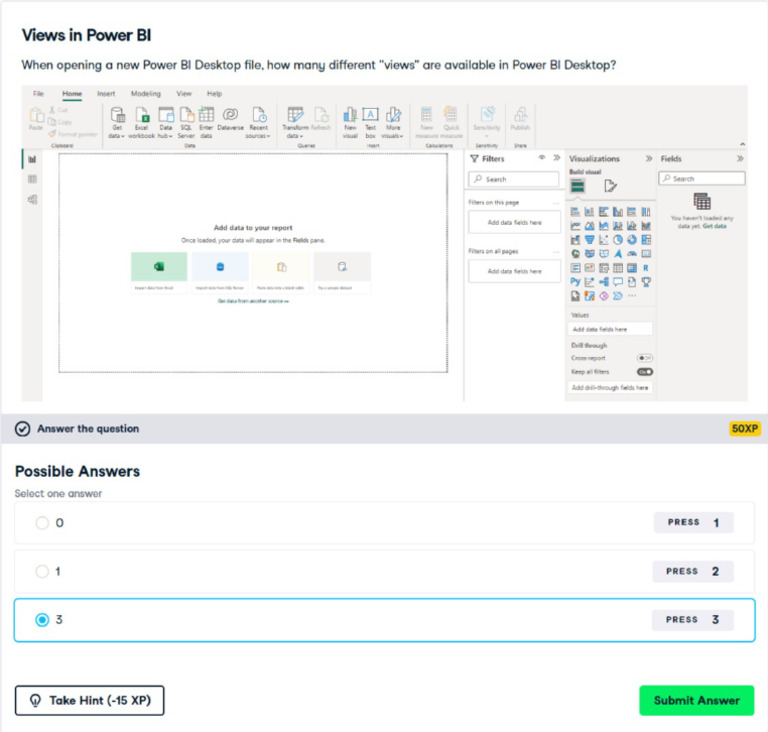Switch to Model view in left sidebar
The height and width of the screenshot is (732, 768).
click(x=32, y=199)
